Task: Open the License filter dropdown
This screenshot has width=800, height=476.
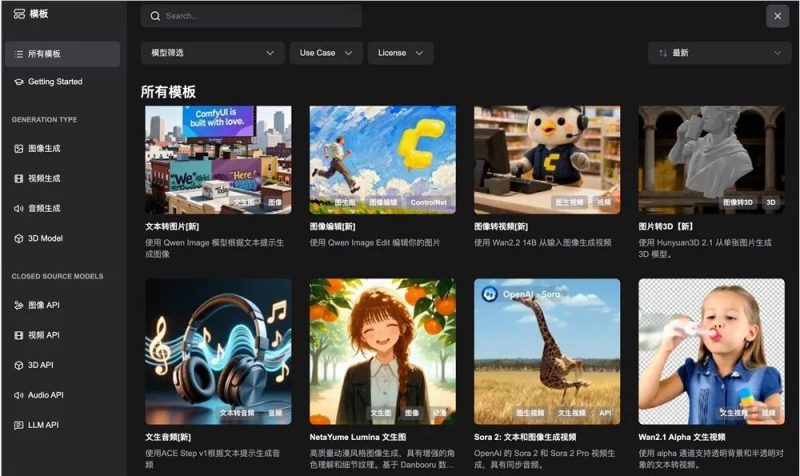Action: click(x=401, y=53)
